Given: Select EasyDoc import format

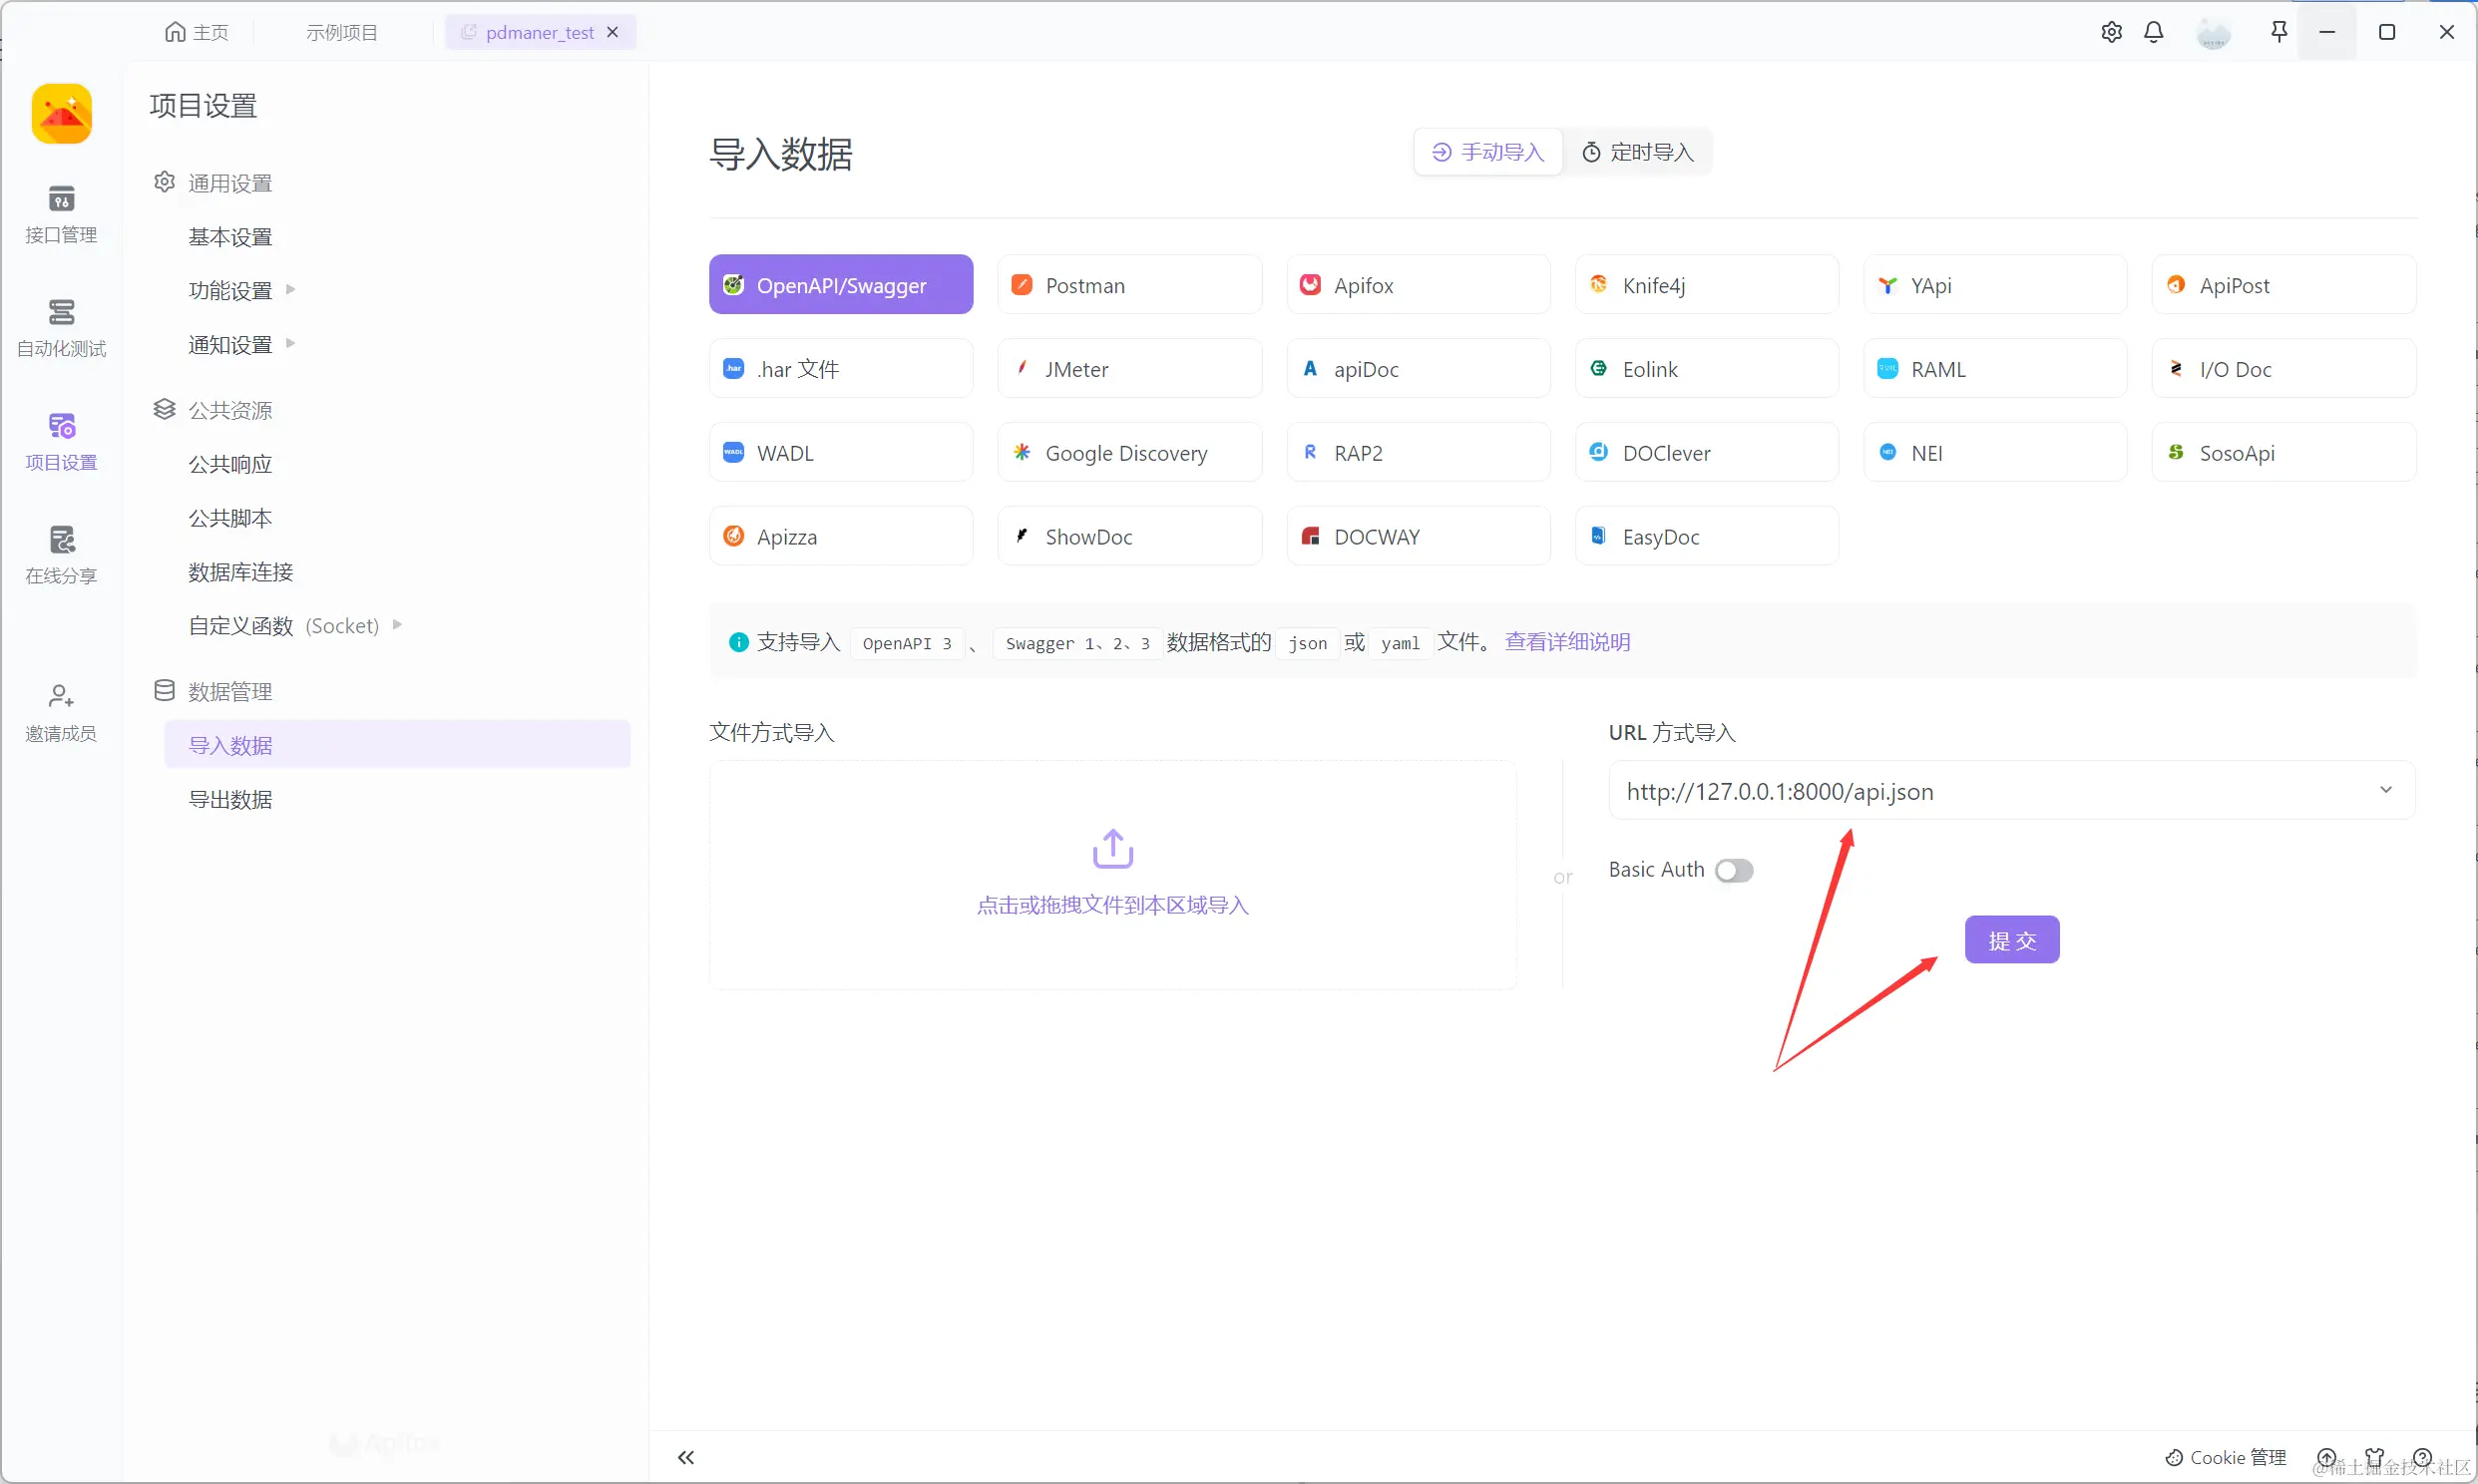Looking at the screenshot, I should 1707,537.
